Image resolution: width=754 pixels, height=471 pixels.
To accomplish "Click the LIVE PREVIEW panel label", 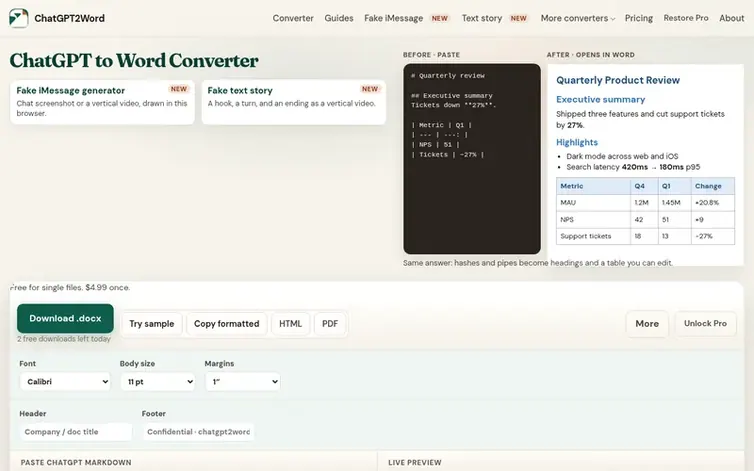I will coord(415,462).
